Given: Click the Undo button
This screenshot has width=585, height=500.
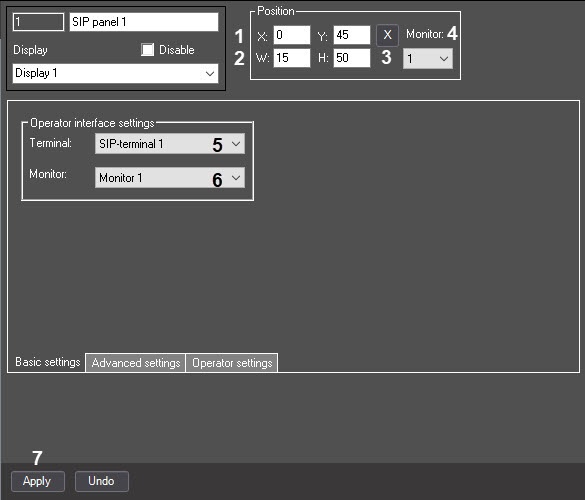Looking at the screenshot, I should (102, 481).
